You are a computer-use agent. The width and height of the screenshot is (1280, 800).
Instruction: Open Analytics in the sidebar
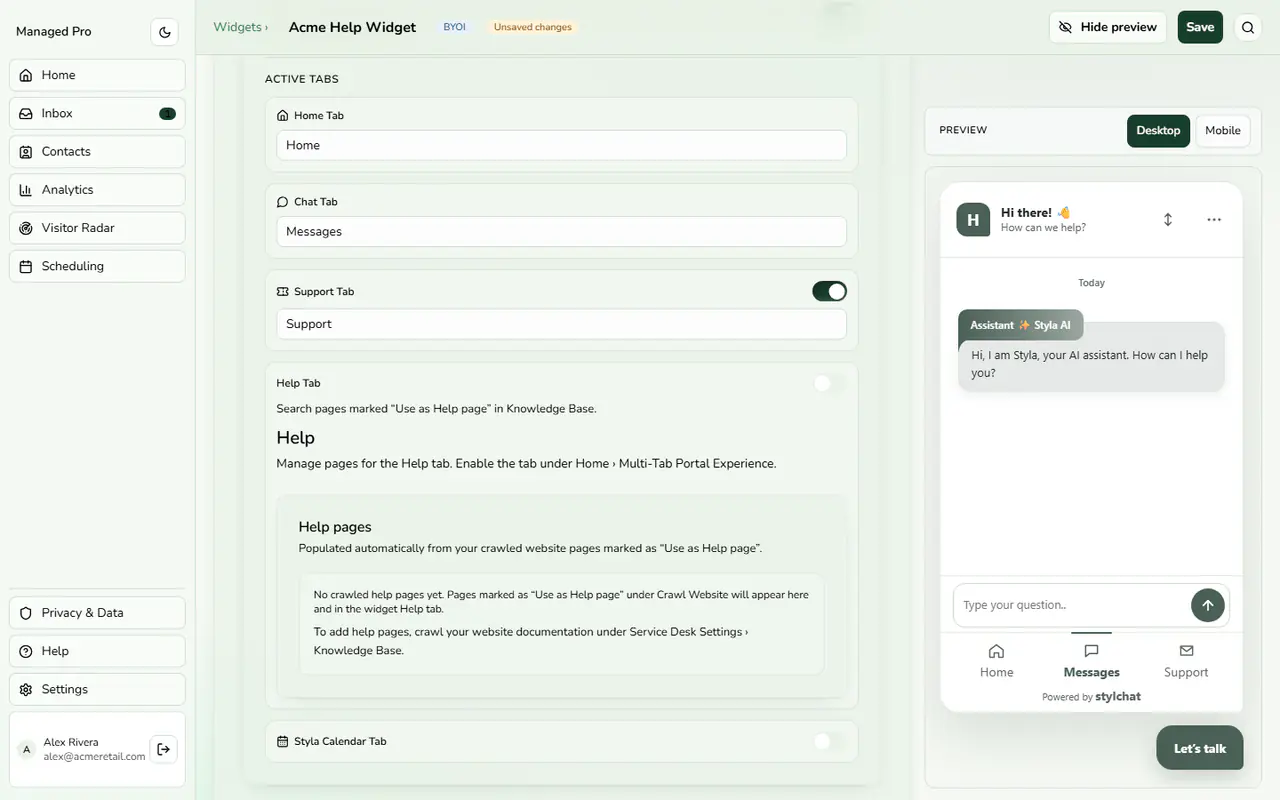point(97,190)
